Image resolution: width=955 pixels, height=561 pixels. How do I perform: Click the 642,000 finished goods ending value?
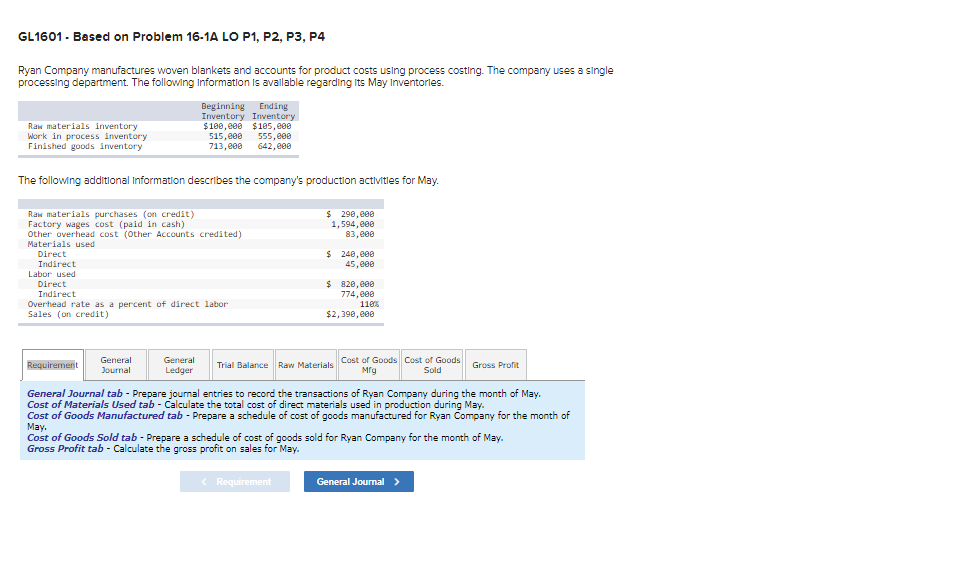point(275,146)
